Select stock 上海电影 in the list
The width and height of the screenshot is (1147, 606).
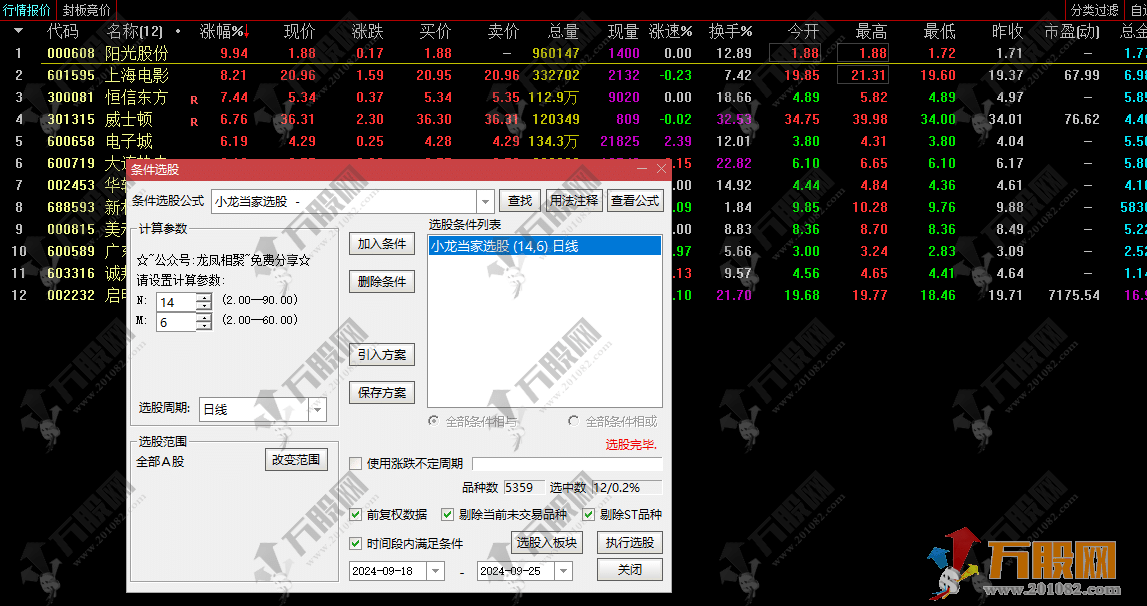pos(137,75)
